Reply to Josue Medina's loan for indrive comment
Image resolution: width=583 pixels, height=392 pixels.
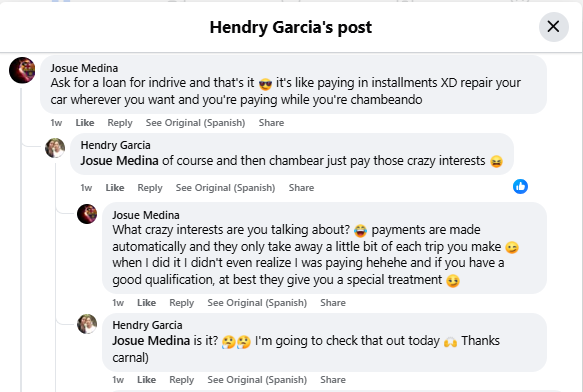(120, 123)
